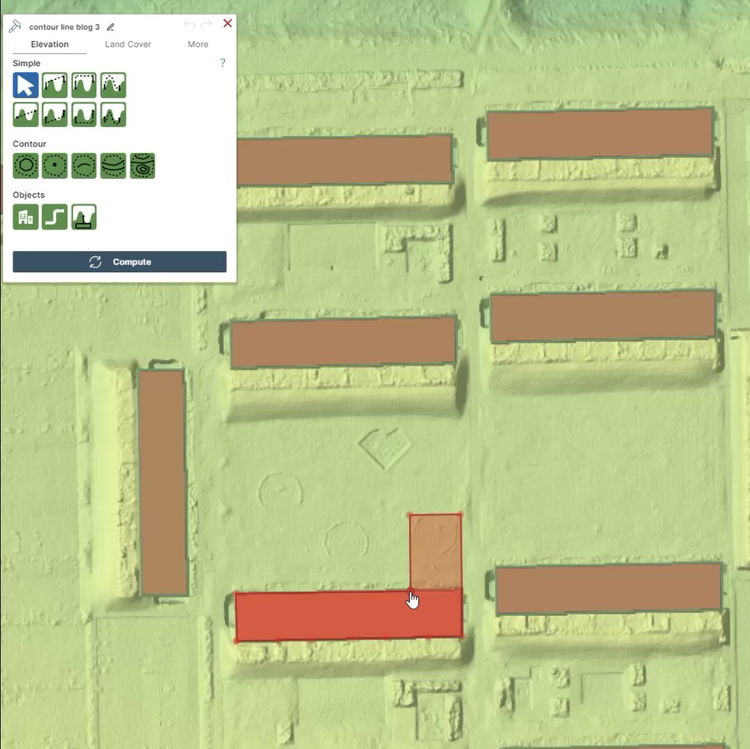Rename project with the pencil edit icon
This screenshot has width=750, height=749.
[x=110, y=27]
